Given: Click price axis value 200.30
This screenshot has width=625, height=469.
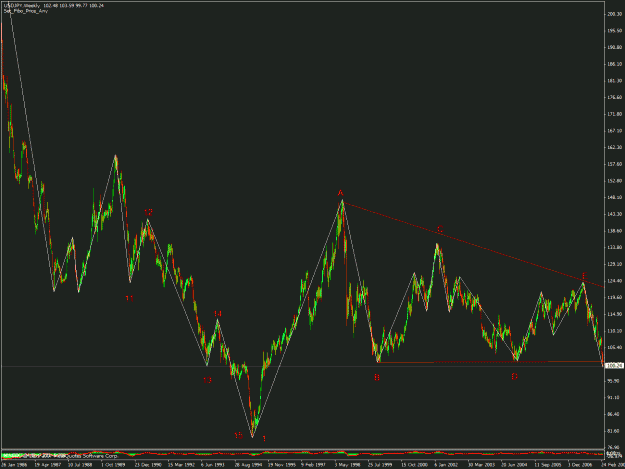Looking at the screenshot, I should pos(614,14).
